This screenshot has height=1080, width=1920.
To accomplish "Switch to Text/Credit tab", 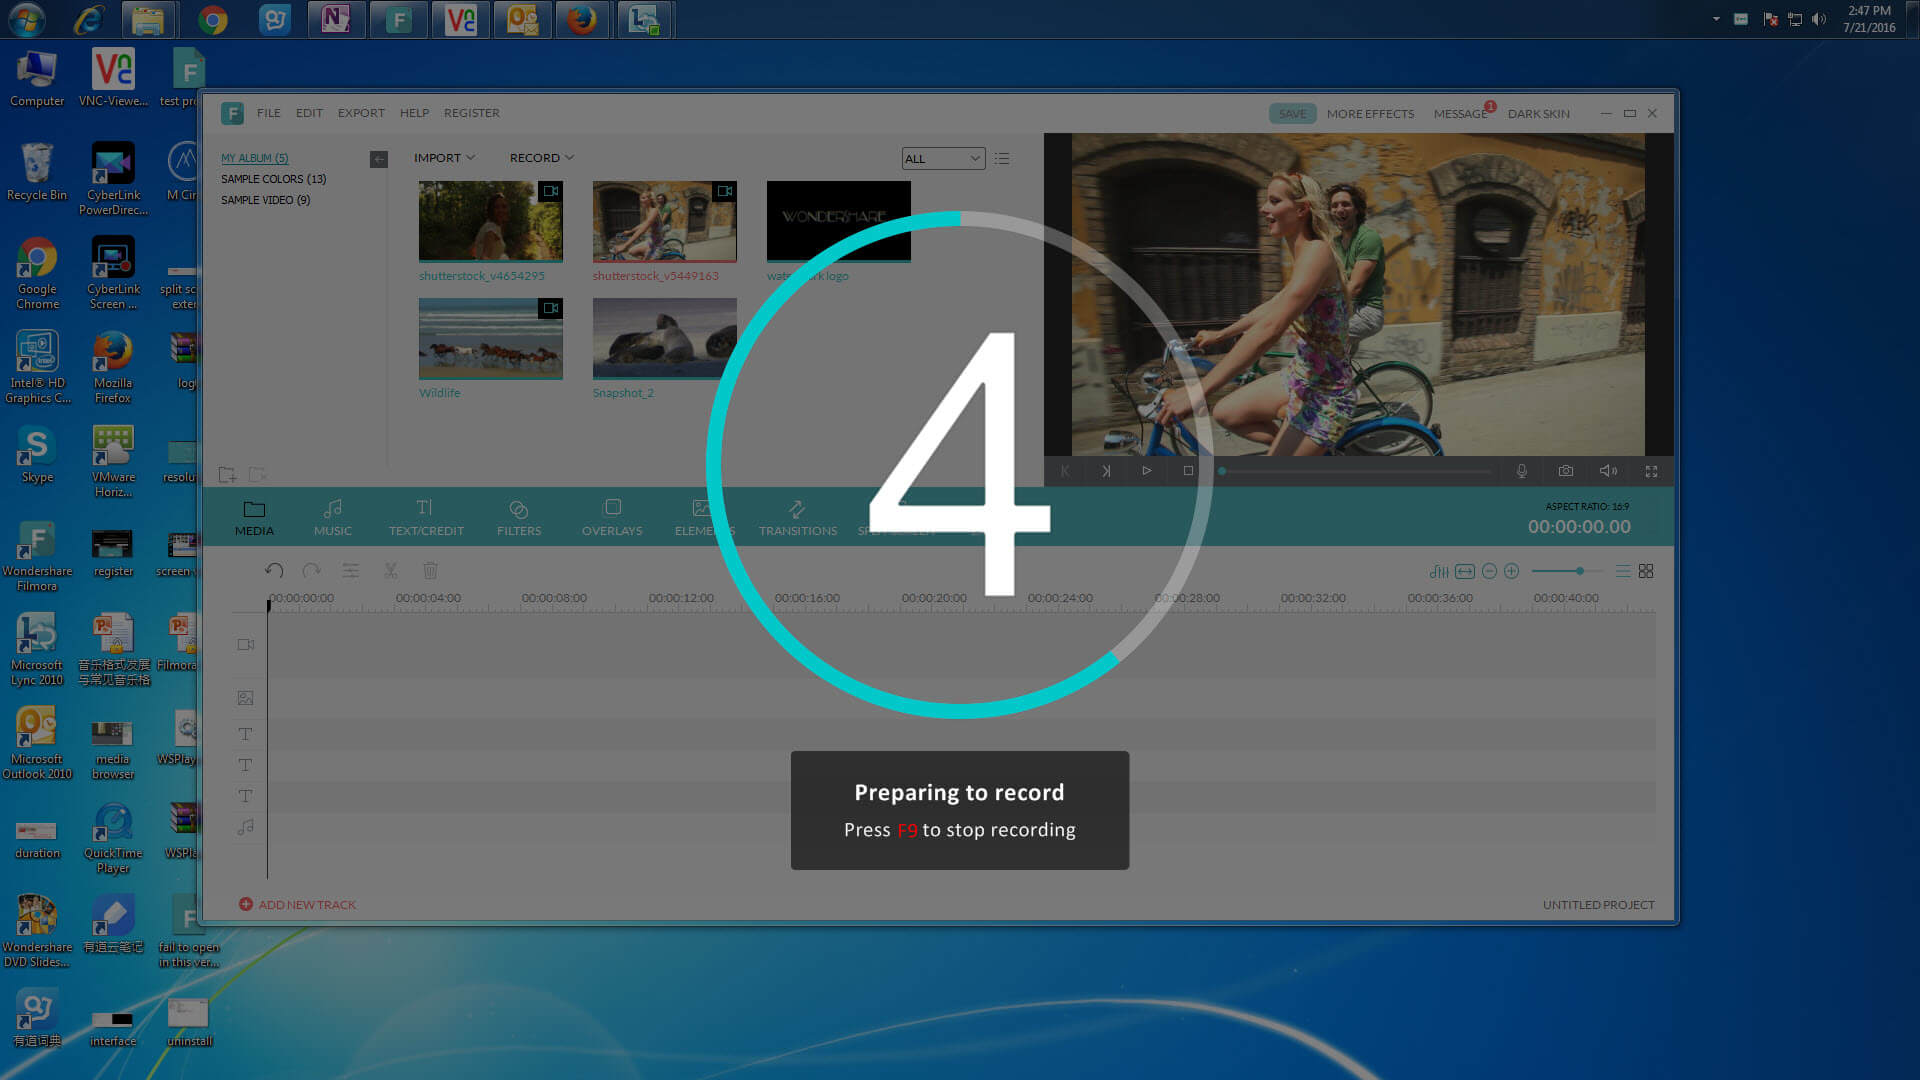I will click(426, 517).
